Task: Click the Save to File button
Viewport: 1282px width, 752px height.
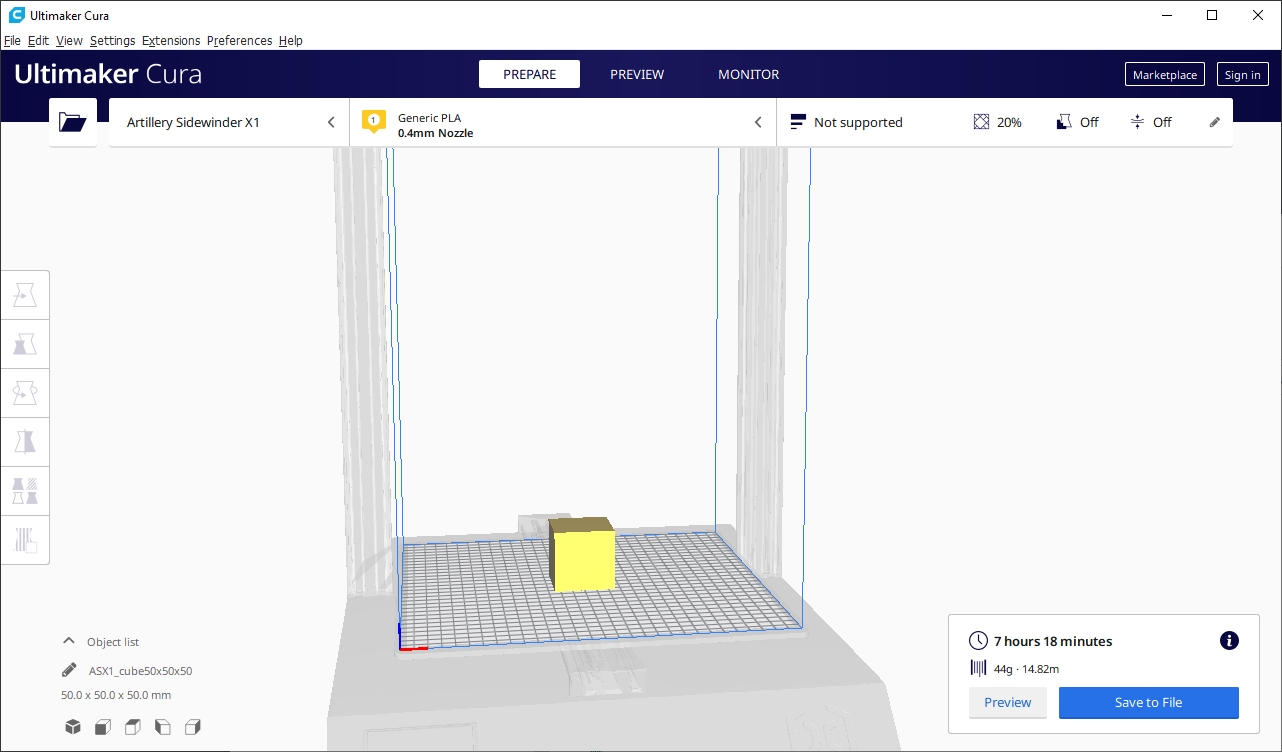Action: [x=1148, y=703]
